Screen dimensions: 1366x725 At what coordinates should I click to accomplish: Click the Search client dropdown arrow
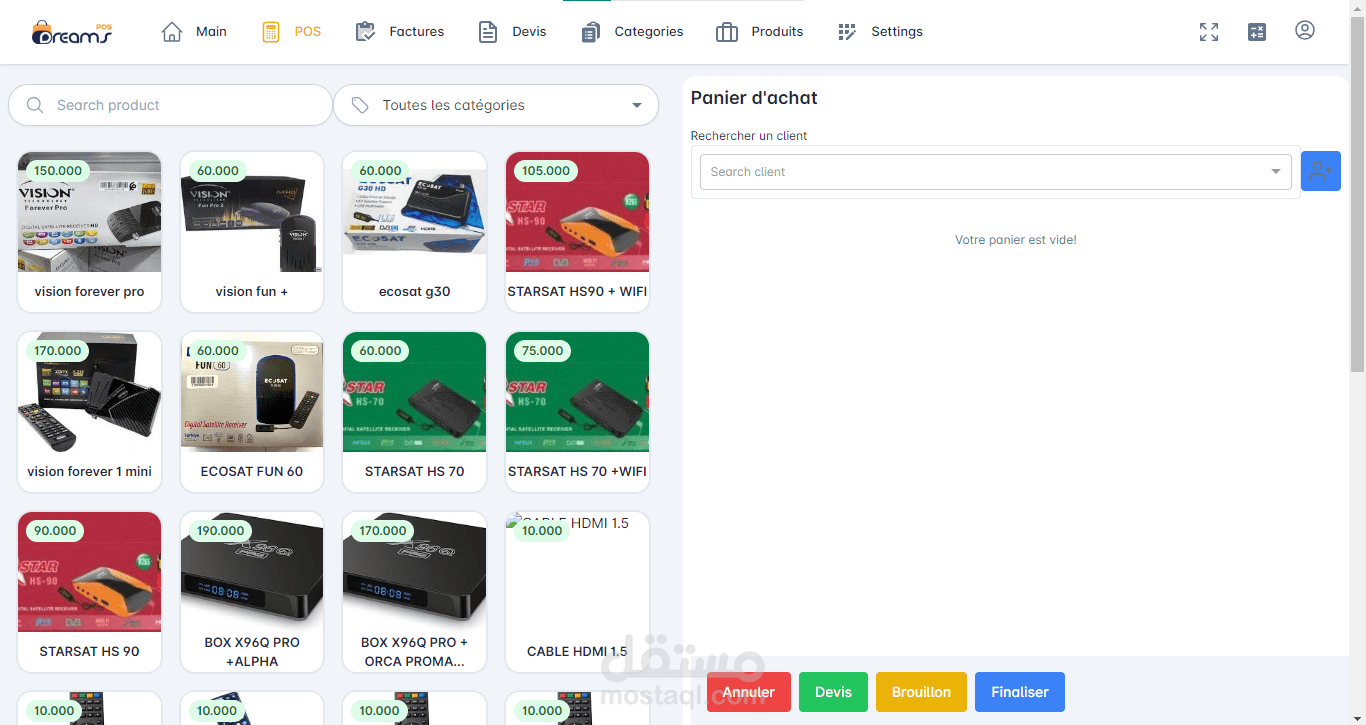[x=1276, y=172]
